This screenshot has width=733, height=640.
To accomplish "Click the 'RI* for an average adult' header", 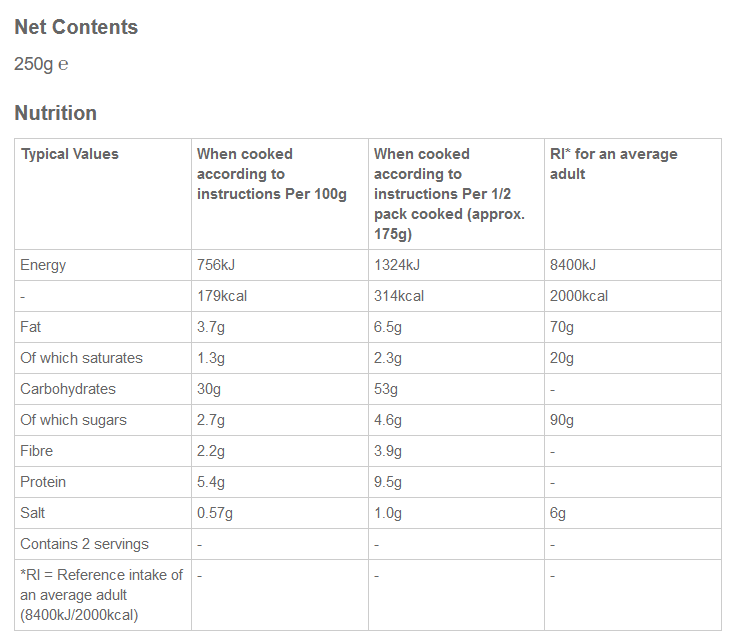I will click(x=613, y=164).
